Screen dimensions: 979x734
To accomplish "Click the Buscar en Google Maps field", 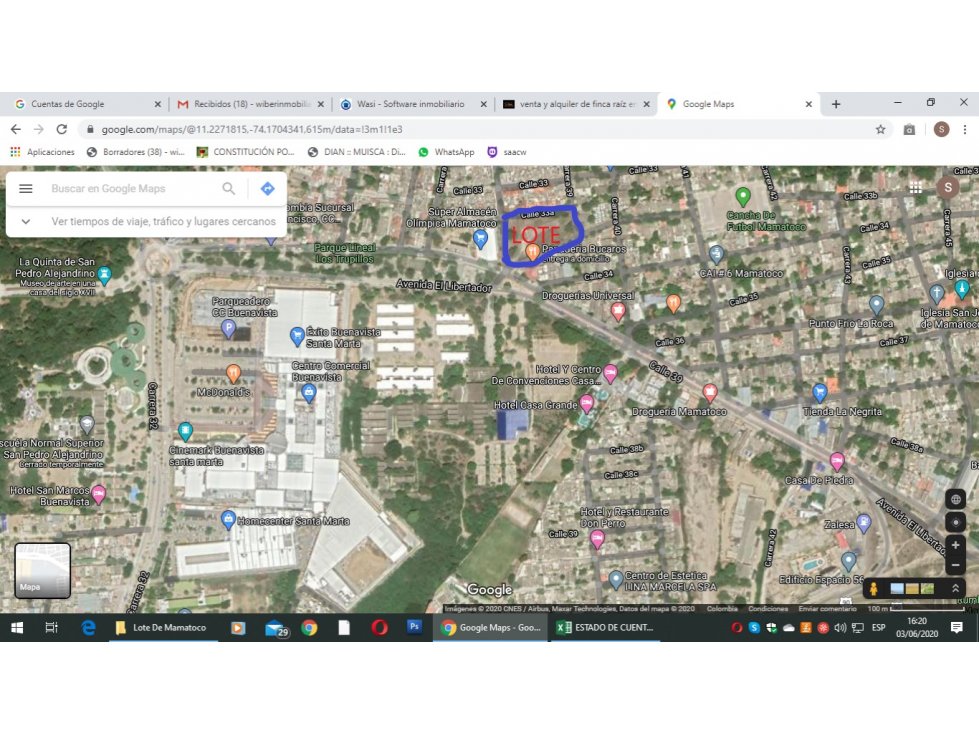I will (132, 188).
